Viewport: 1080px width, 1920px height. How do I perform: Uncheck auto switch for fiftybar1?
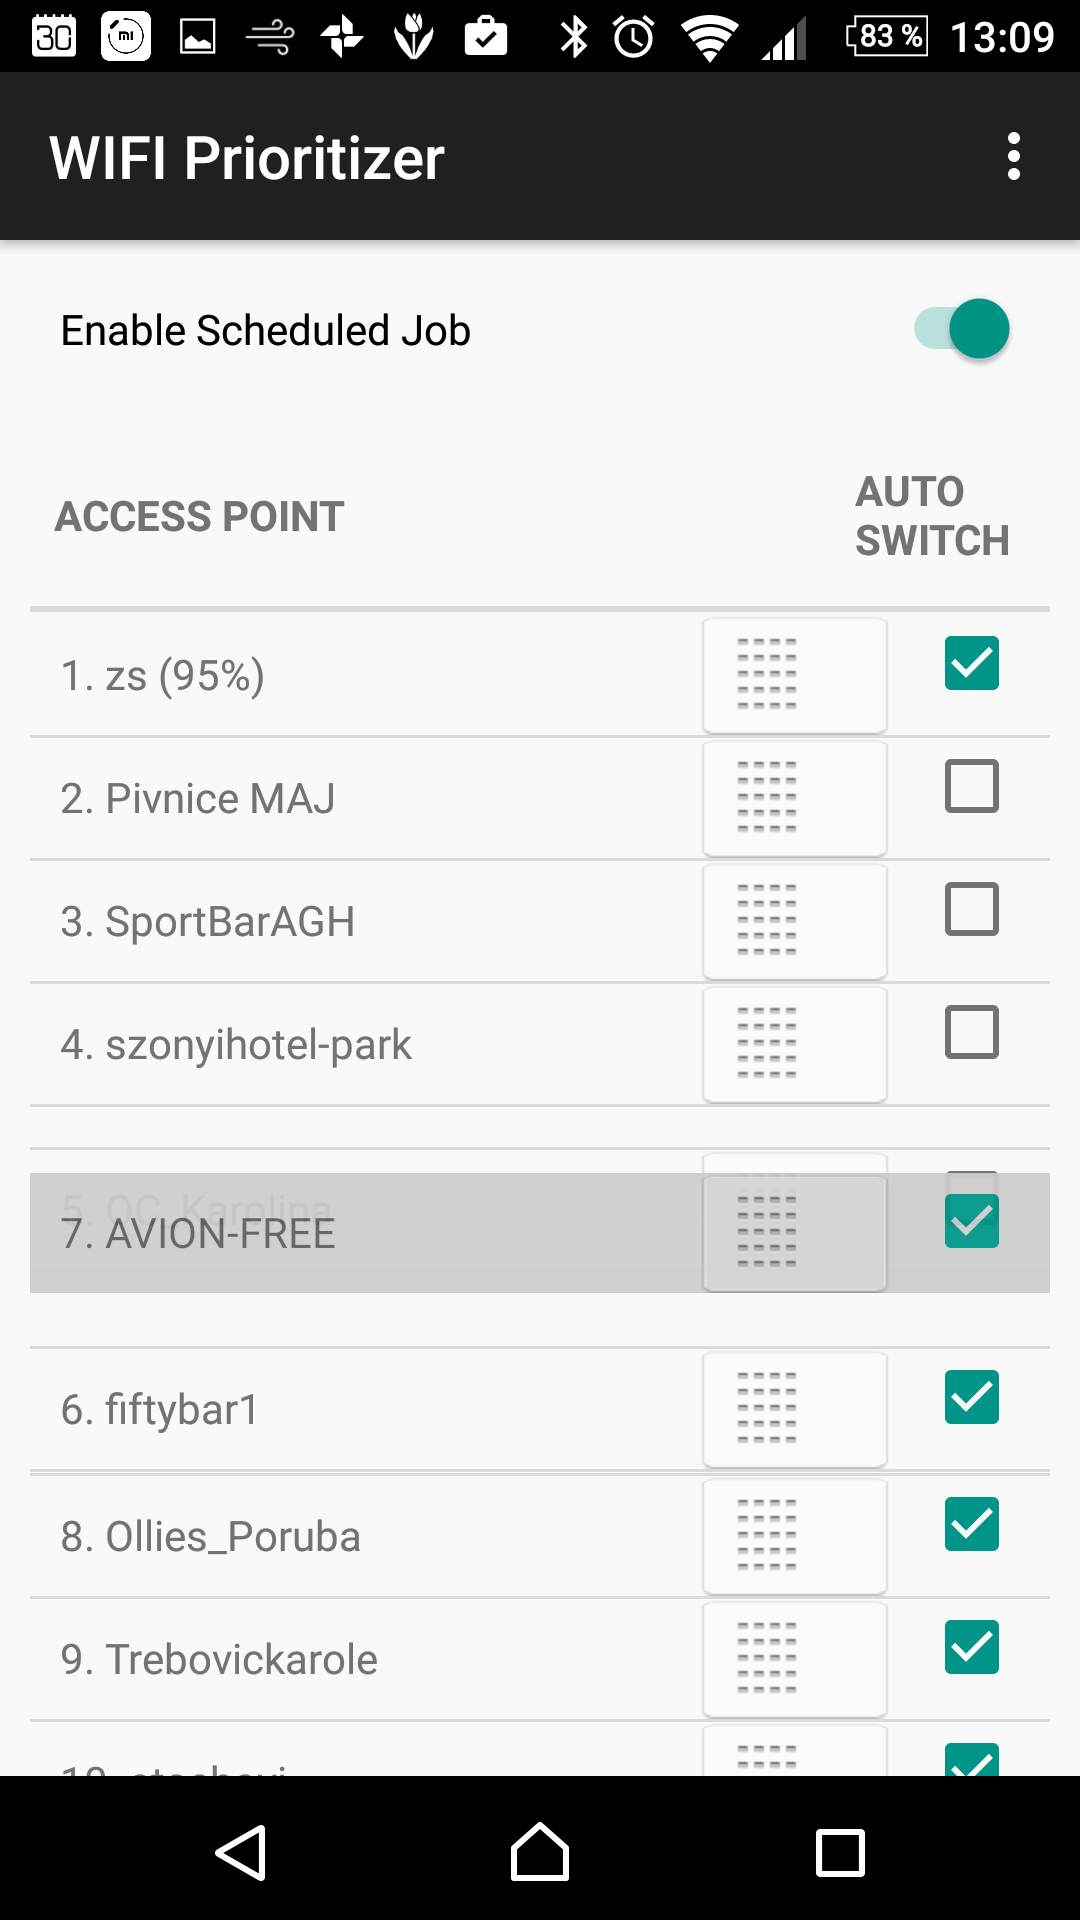coord(971,1397)
